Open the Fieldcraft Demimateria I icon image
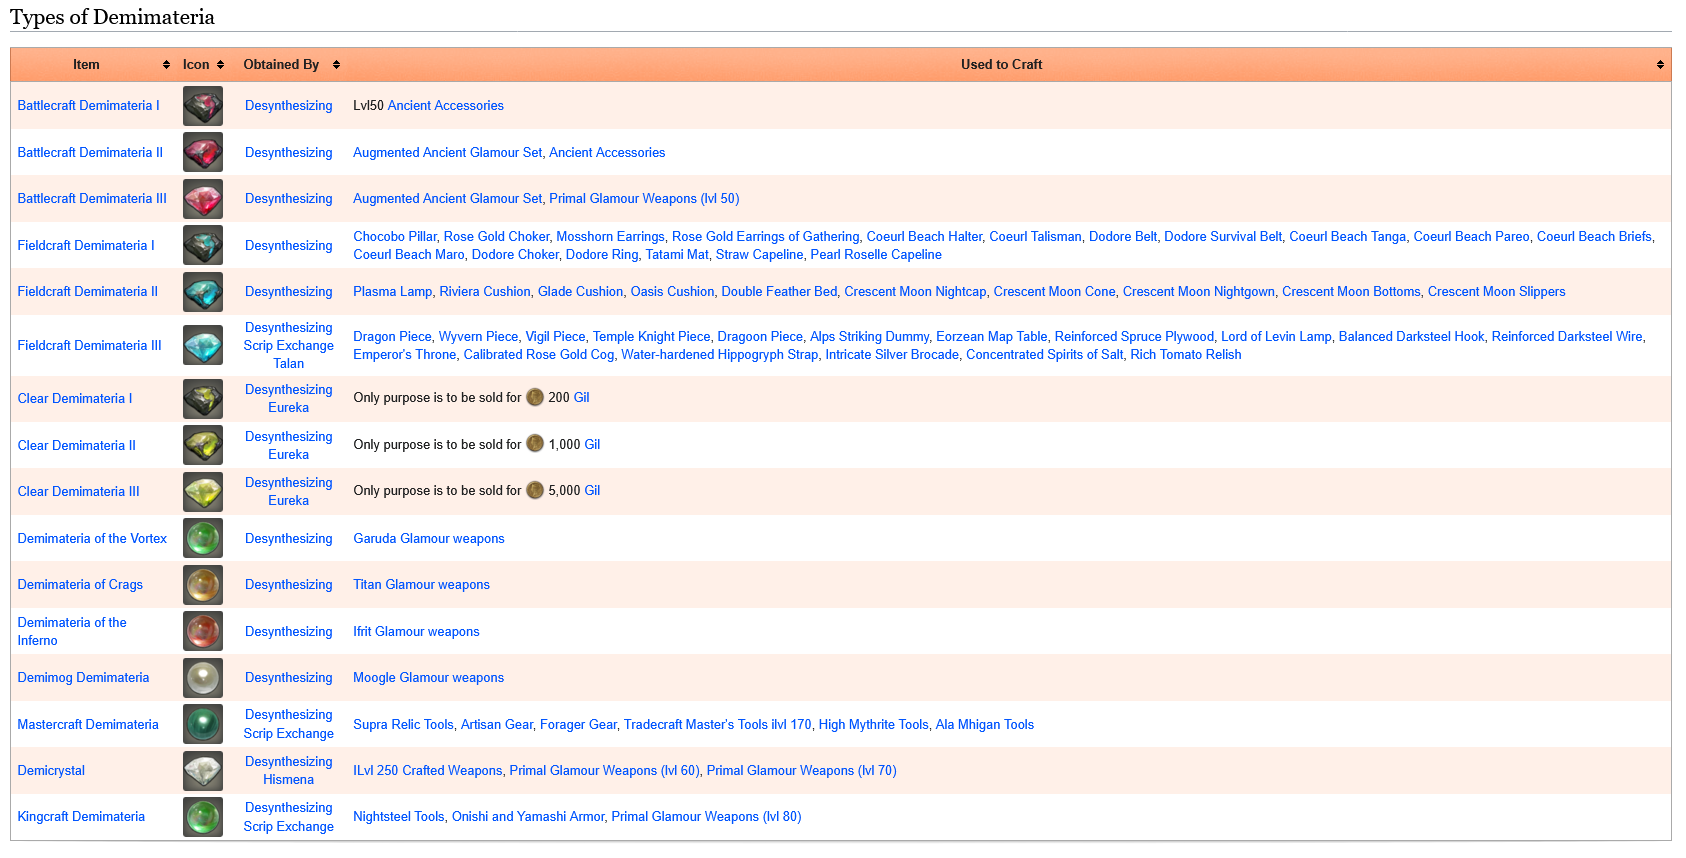 coord(203,245)
